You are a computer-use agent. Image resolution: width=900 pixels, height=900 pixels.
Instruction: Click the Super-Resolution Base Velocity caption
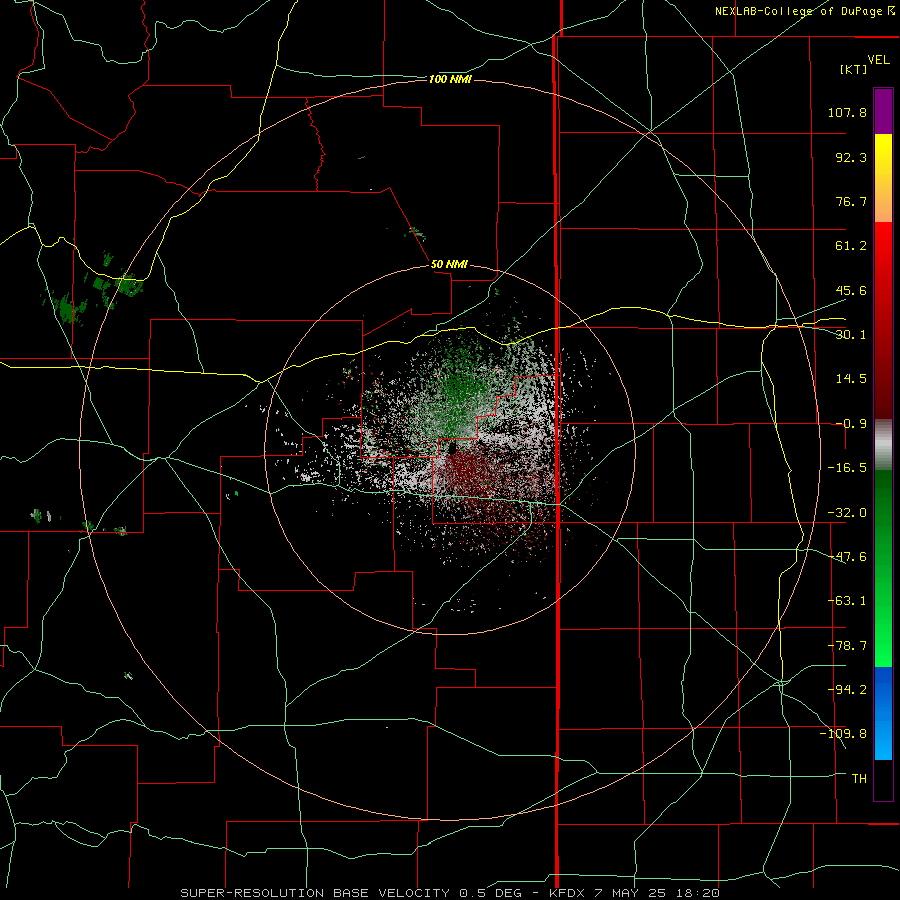point(449,893)
